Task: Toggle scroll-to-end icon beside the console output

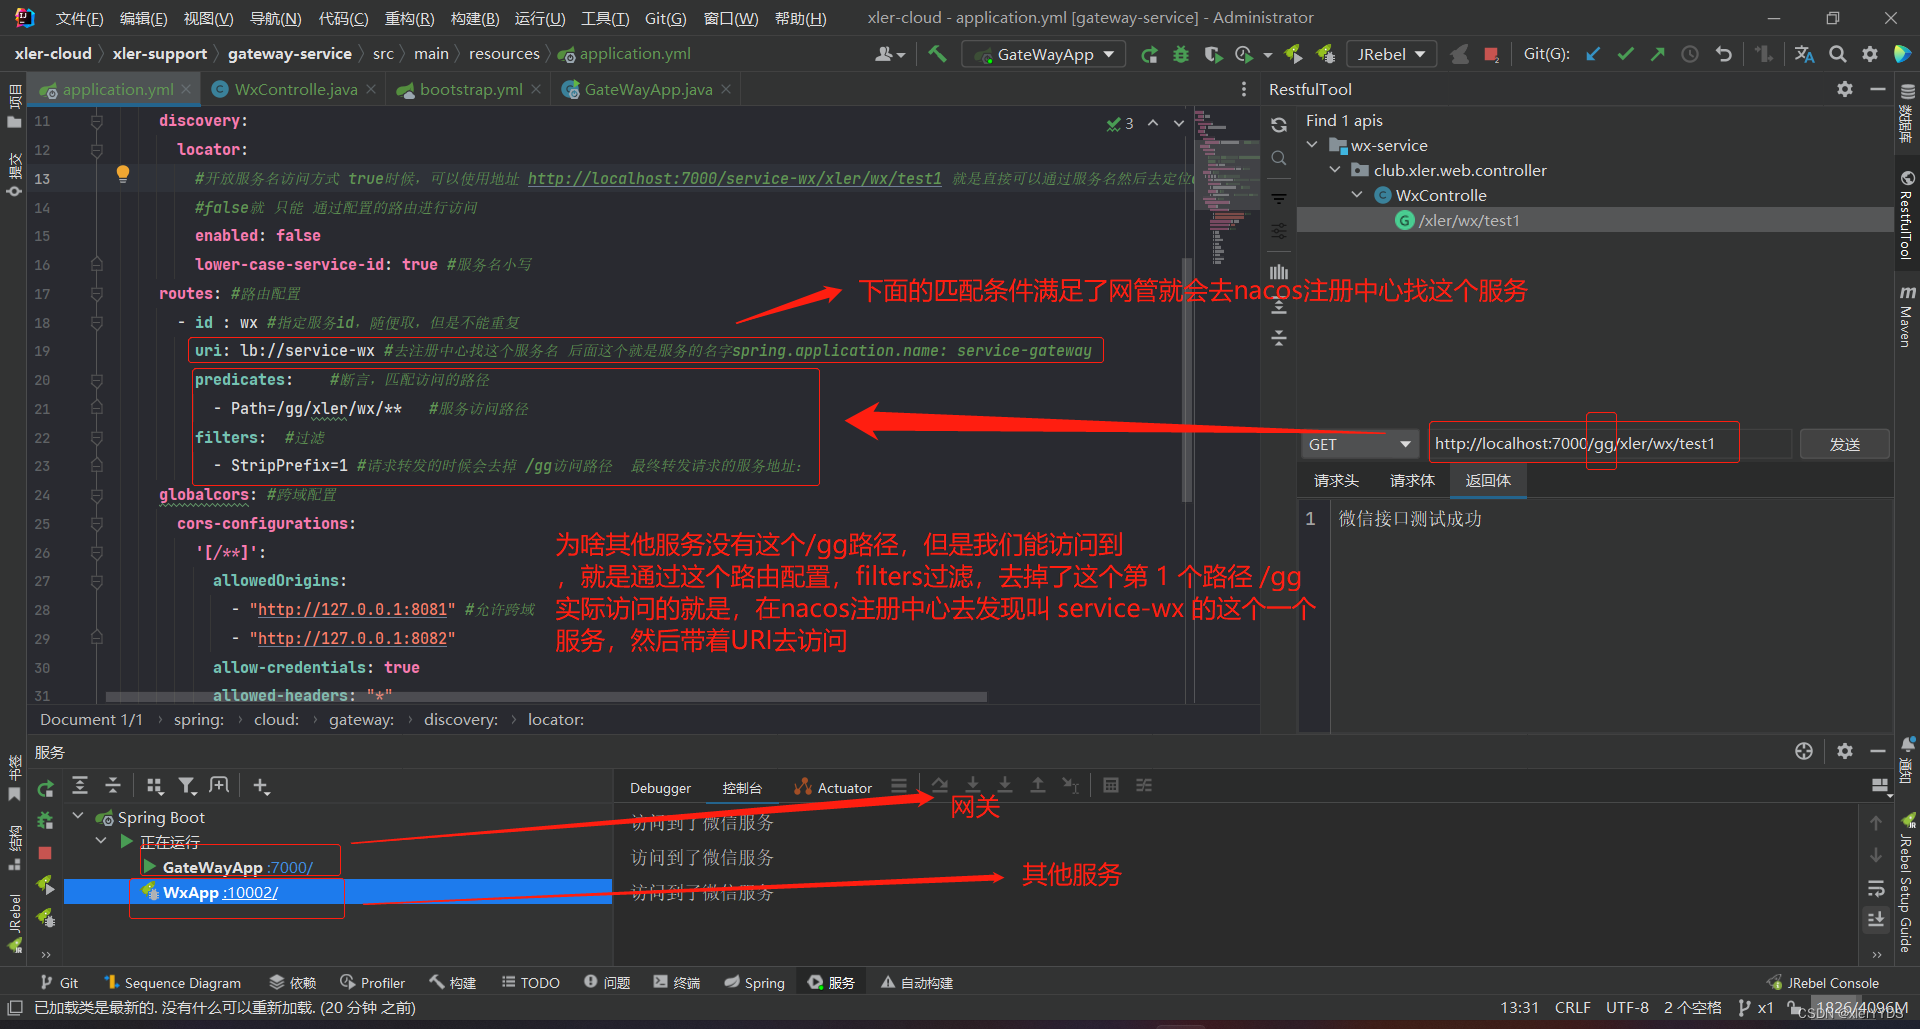Action: tap(1876, 919)
